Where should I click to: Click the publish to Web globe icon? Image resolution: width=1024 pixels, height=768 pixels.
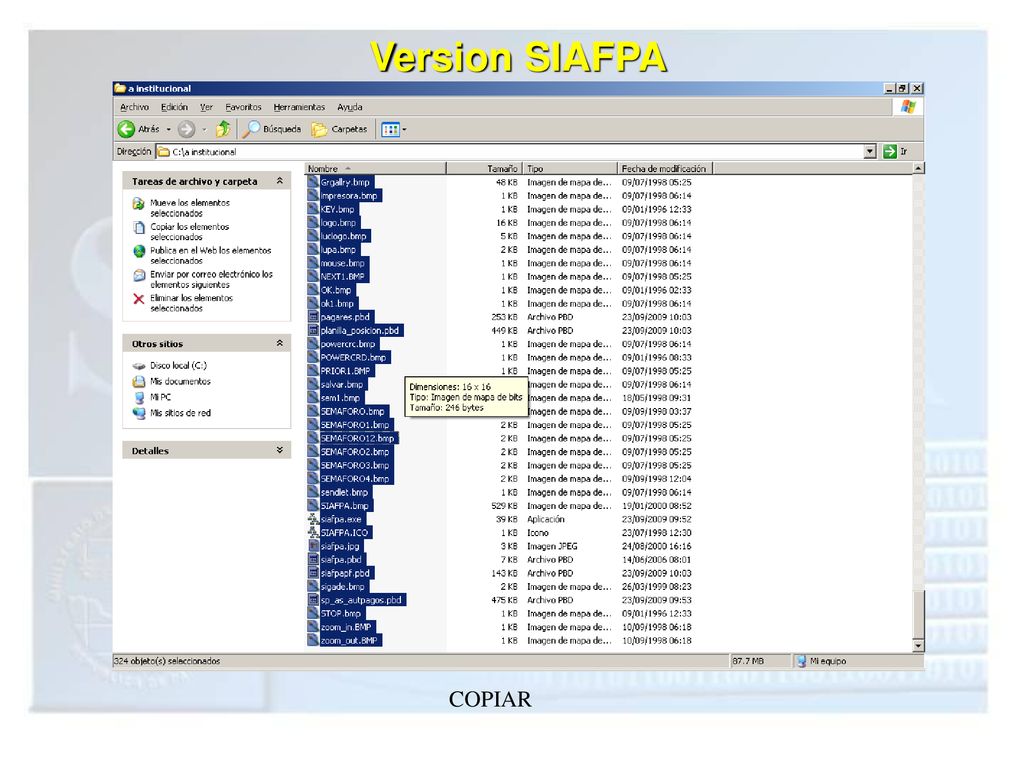click(138, 251)
